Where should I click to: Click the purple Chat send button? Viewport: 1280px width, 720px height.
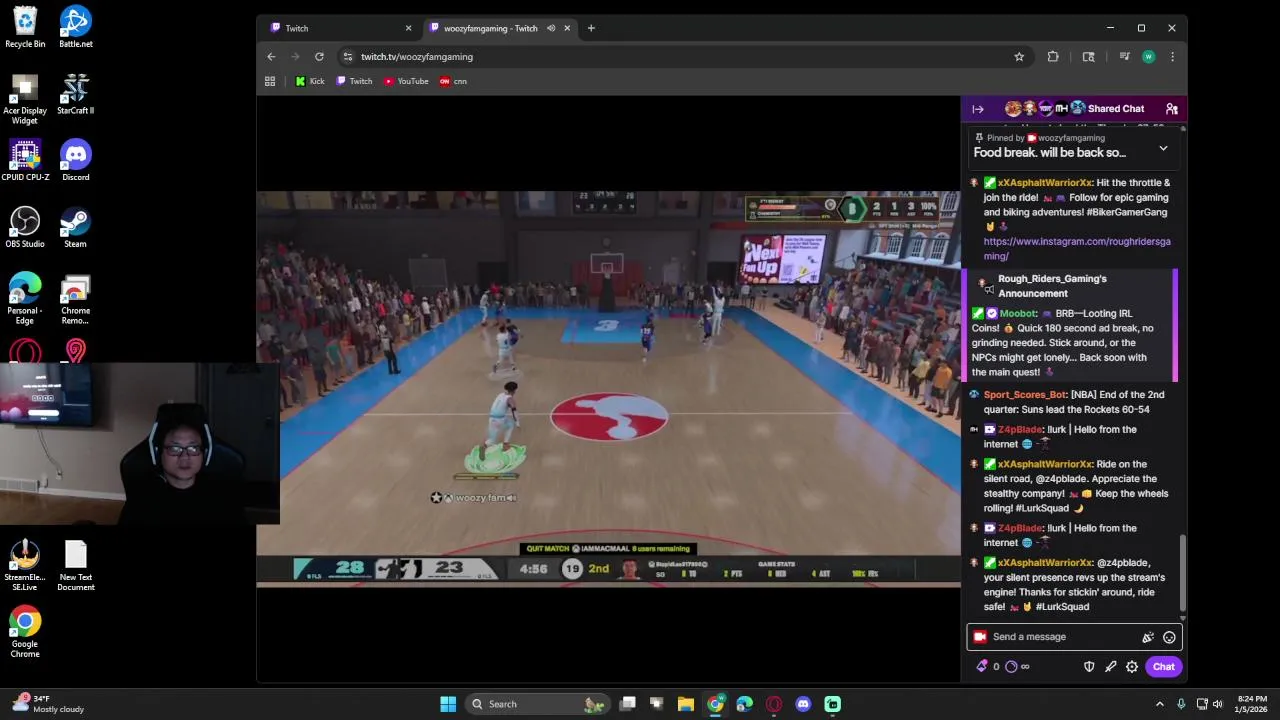pos(1163,667)
